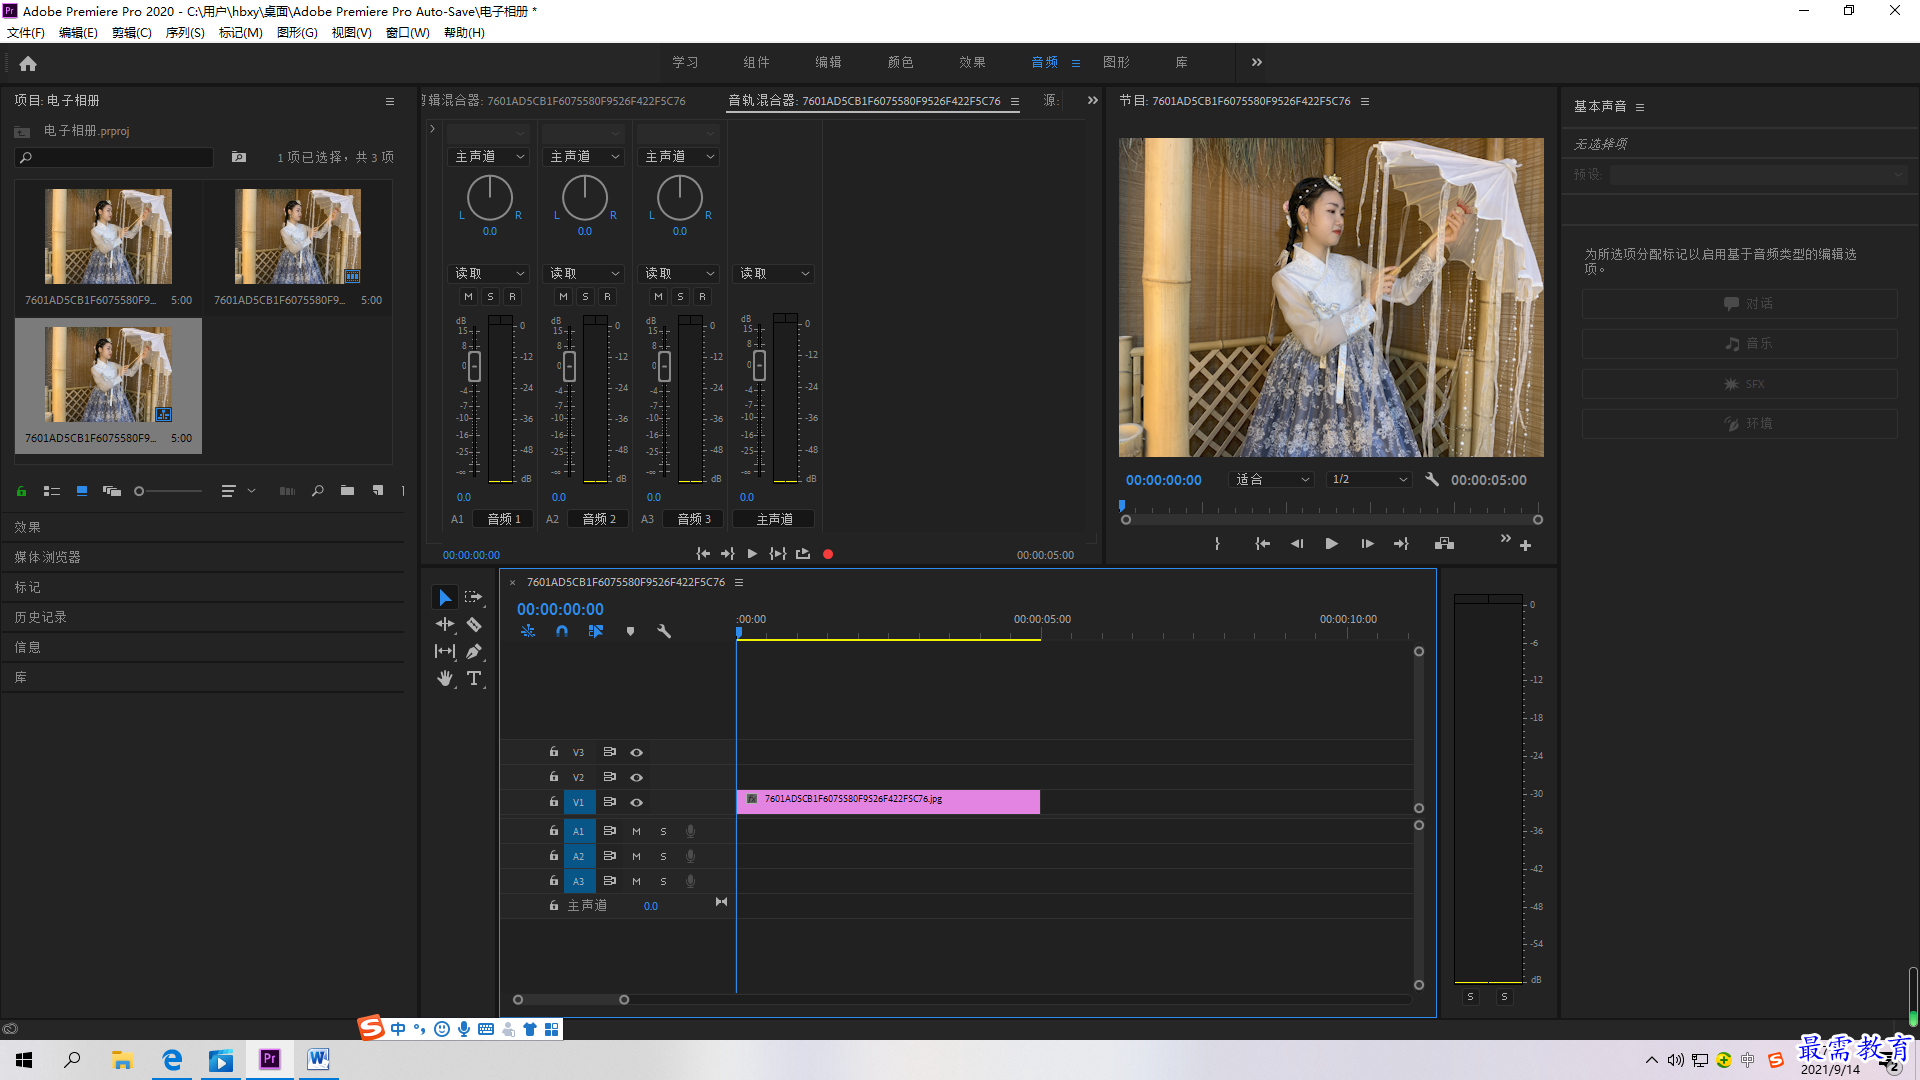Click the new bin folder icon
This screenshot has height=1080, width=1920.
tap(347, 491)
